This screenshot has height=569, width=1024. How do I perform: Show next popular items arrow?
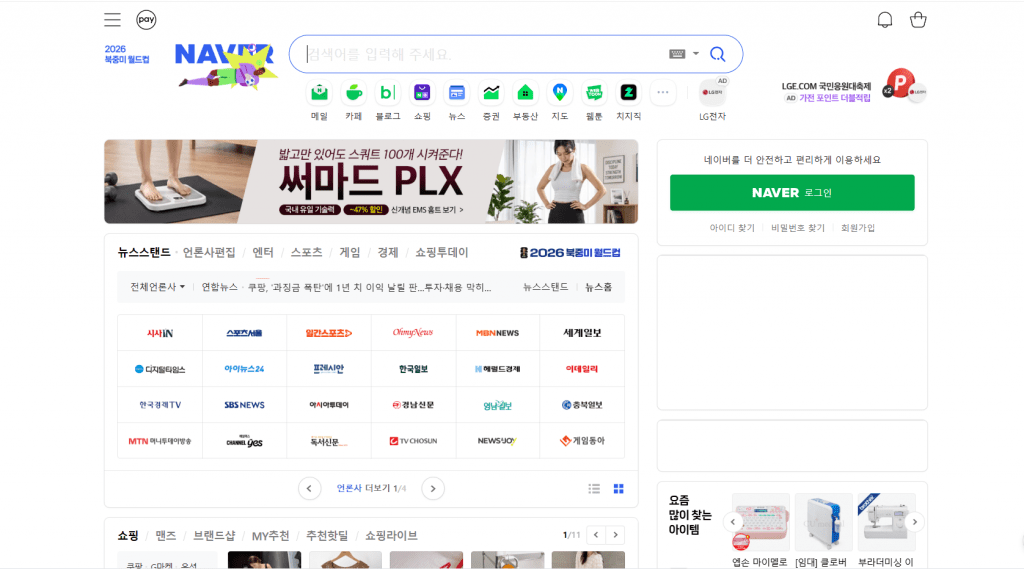pyautogui.click(x=915, y=522)
